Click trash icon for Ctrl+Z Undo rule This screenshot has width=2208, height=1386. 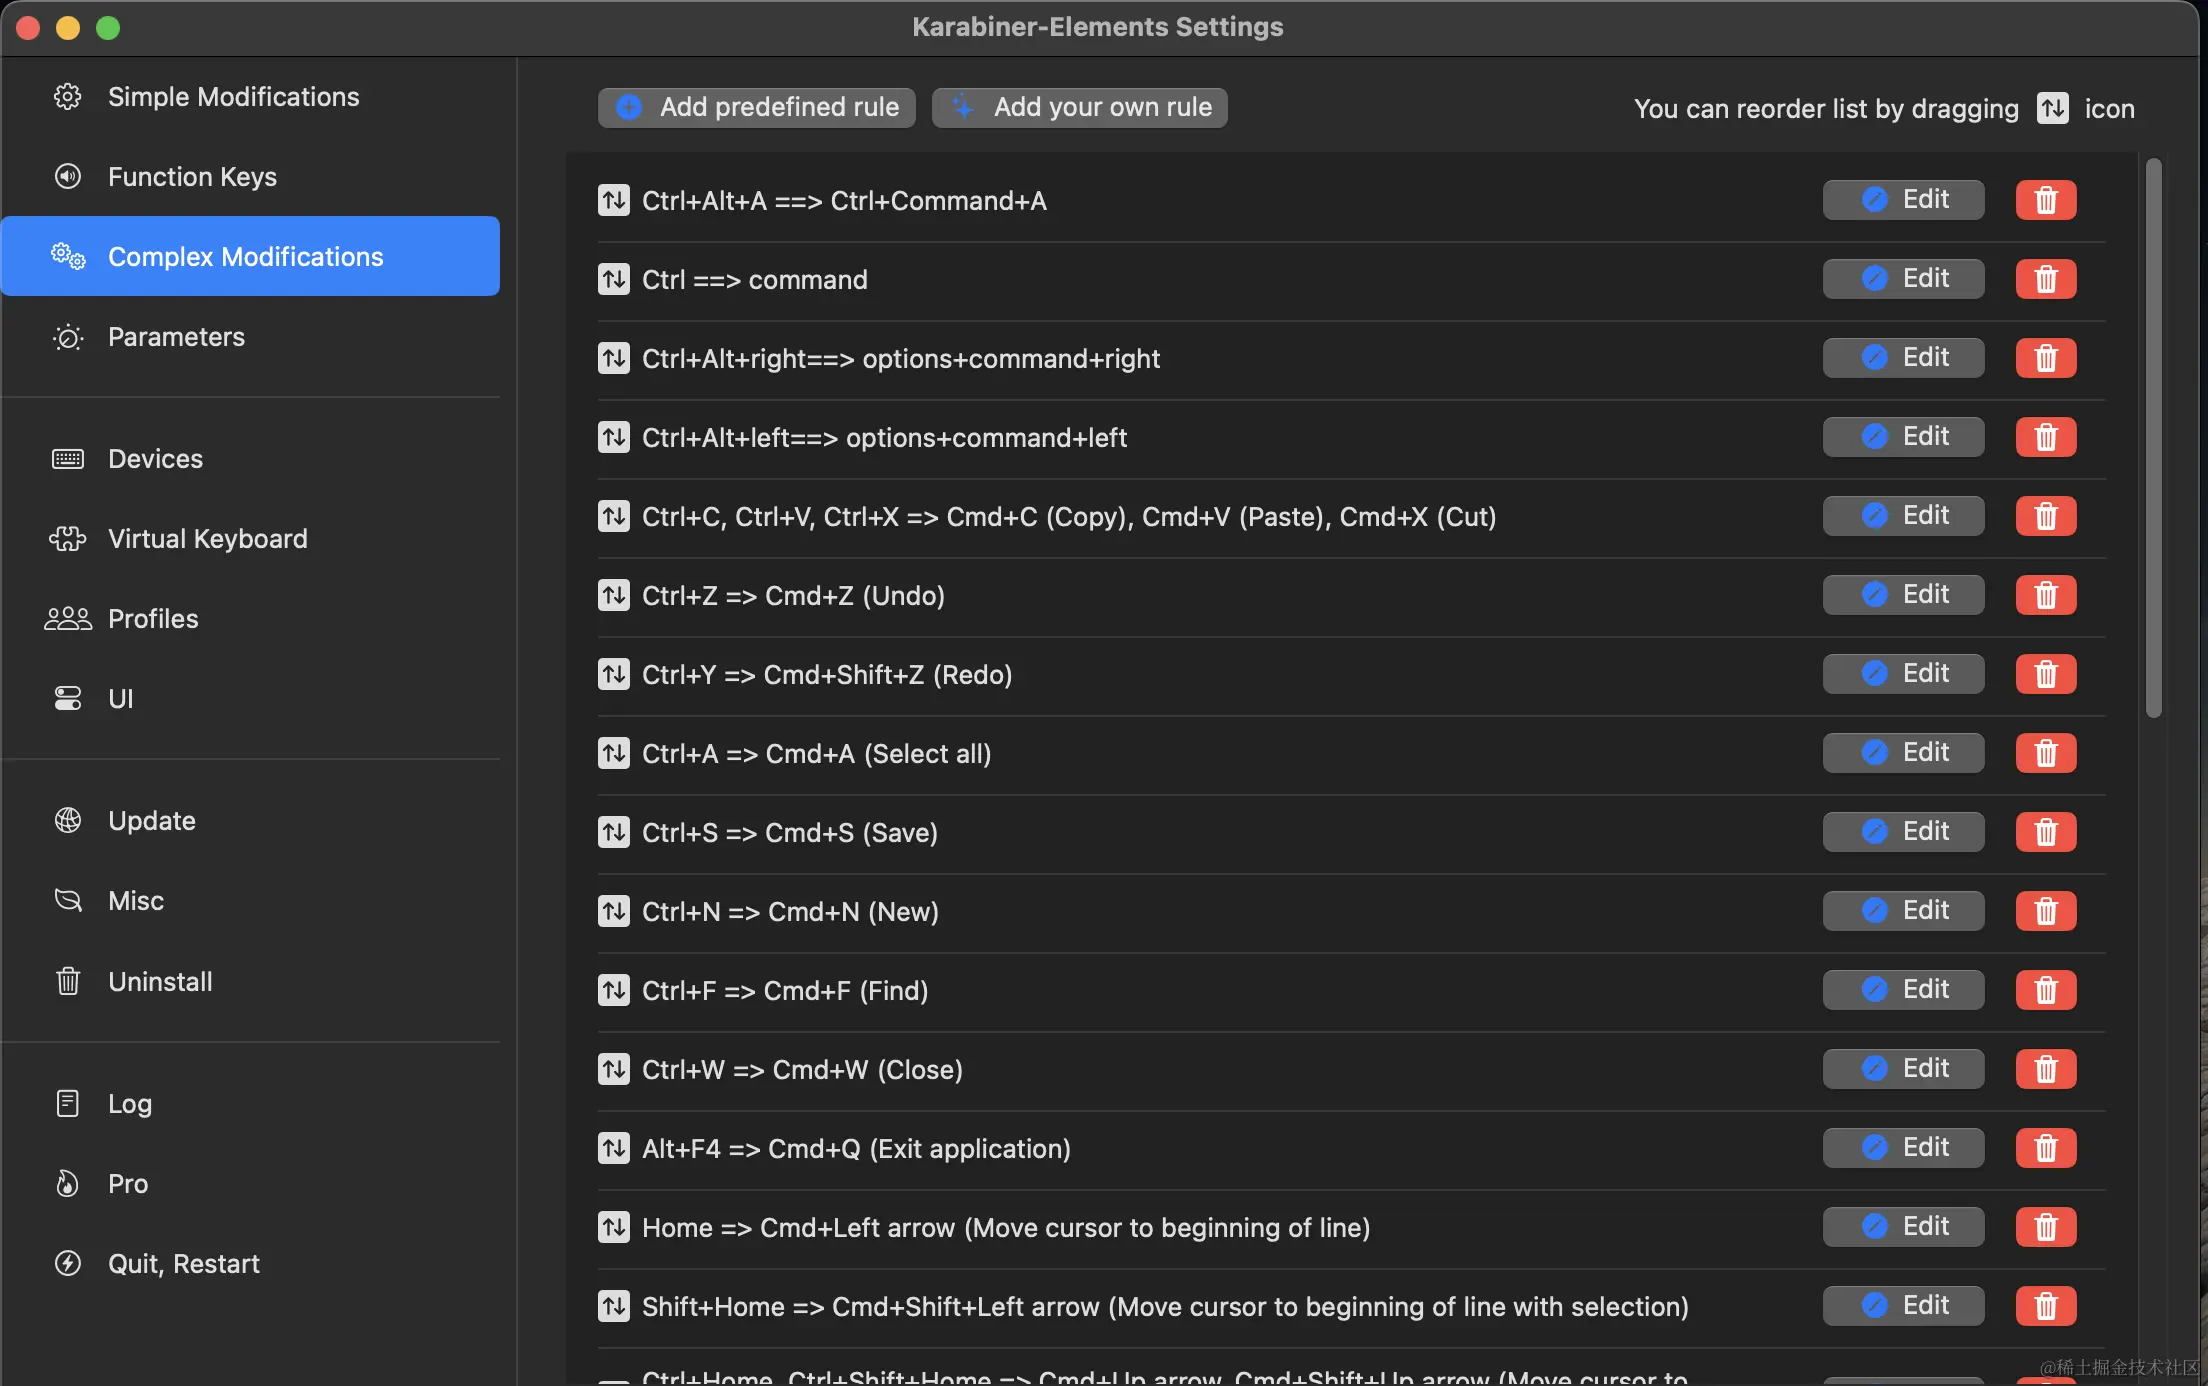pyautogui.click(x=2045, y=595)
